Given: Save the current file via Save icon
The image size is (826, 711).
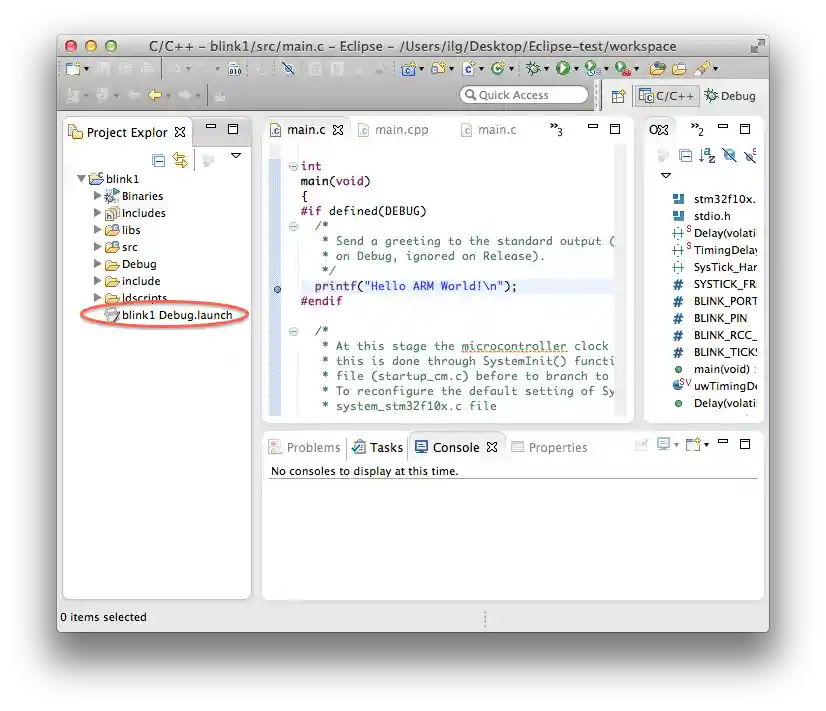Looking at the screenshot, I should [x=102, y=67].
